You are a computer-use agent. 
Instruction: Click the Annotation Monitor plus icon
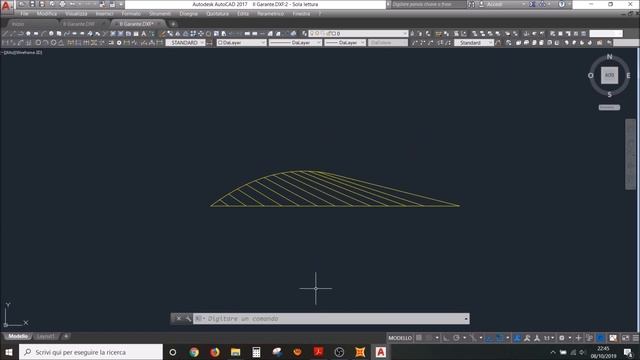(578, 338)
